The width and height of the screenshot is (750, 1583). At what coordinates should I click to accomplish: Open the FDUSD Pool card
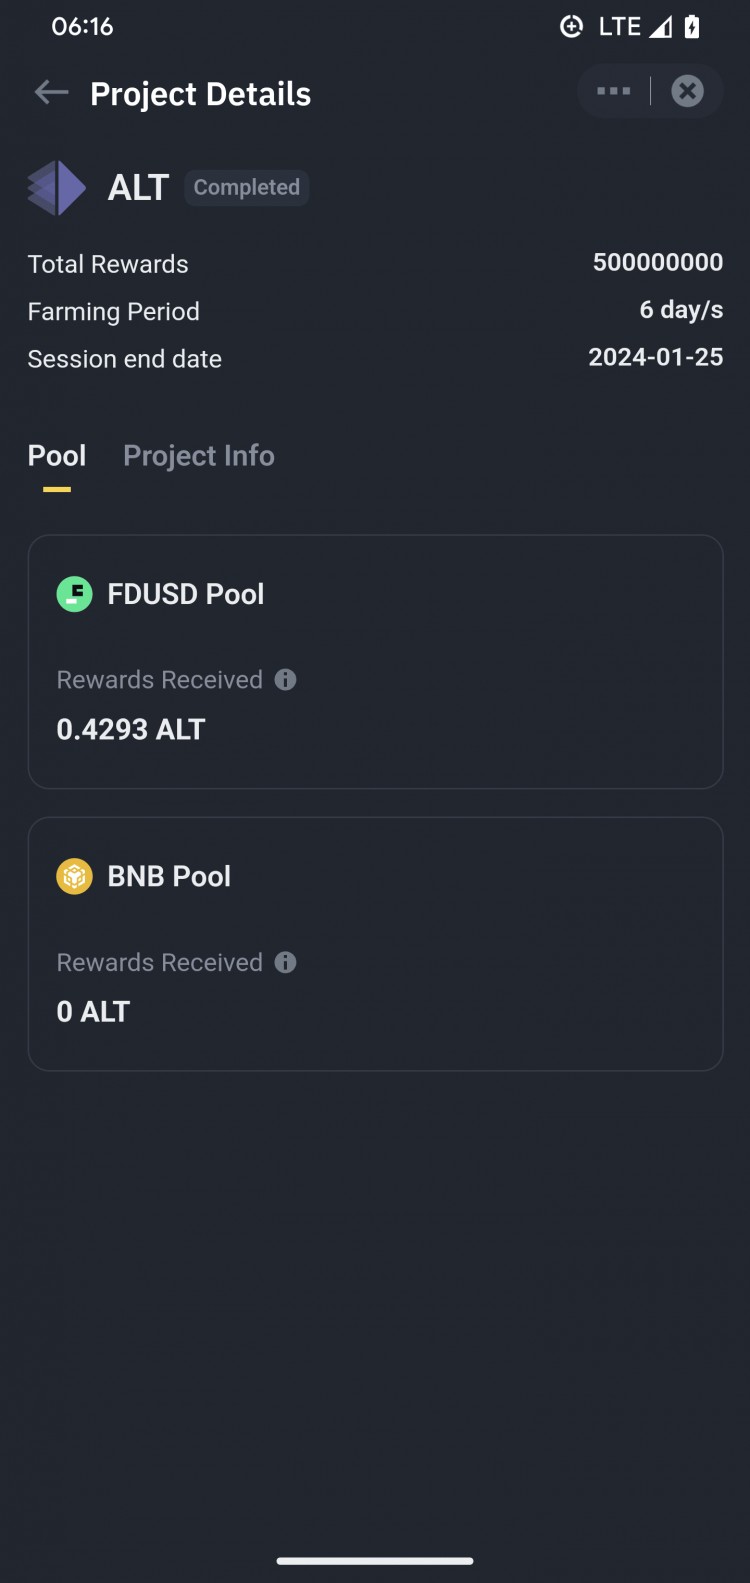[375, 662]
